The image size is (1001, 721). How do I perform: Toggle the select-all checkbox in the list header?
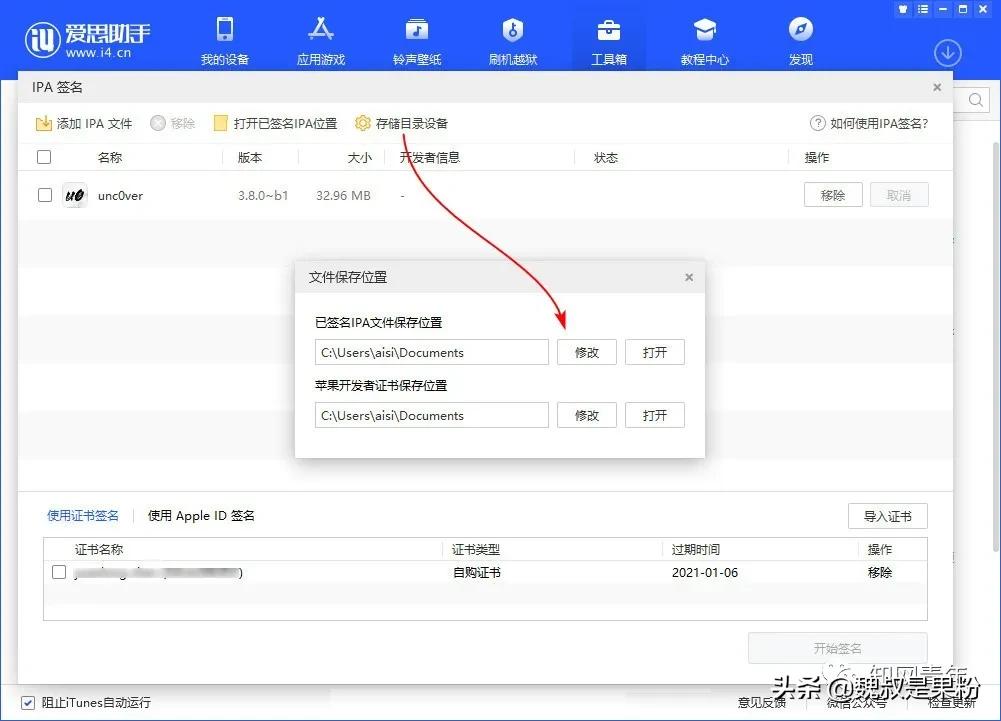(44, 156)
